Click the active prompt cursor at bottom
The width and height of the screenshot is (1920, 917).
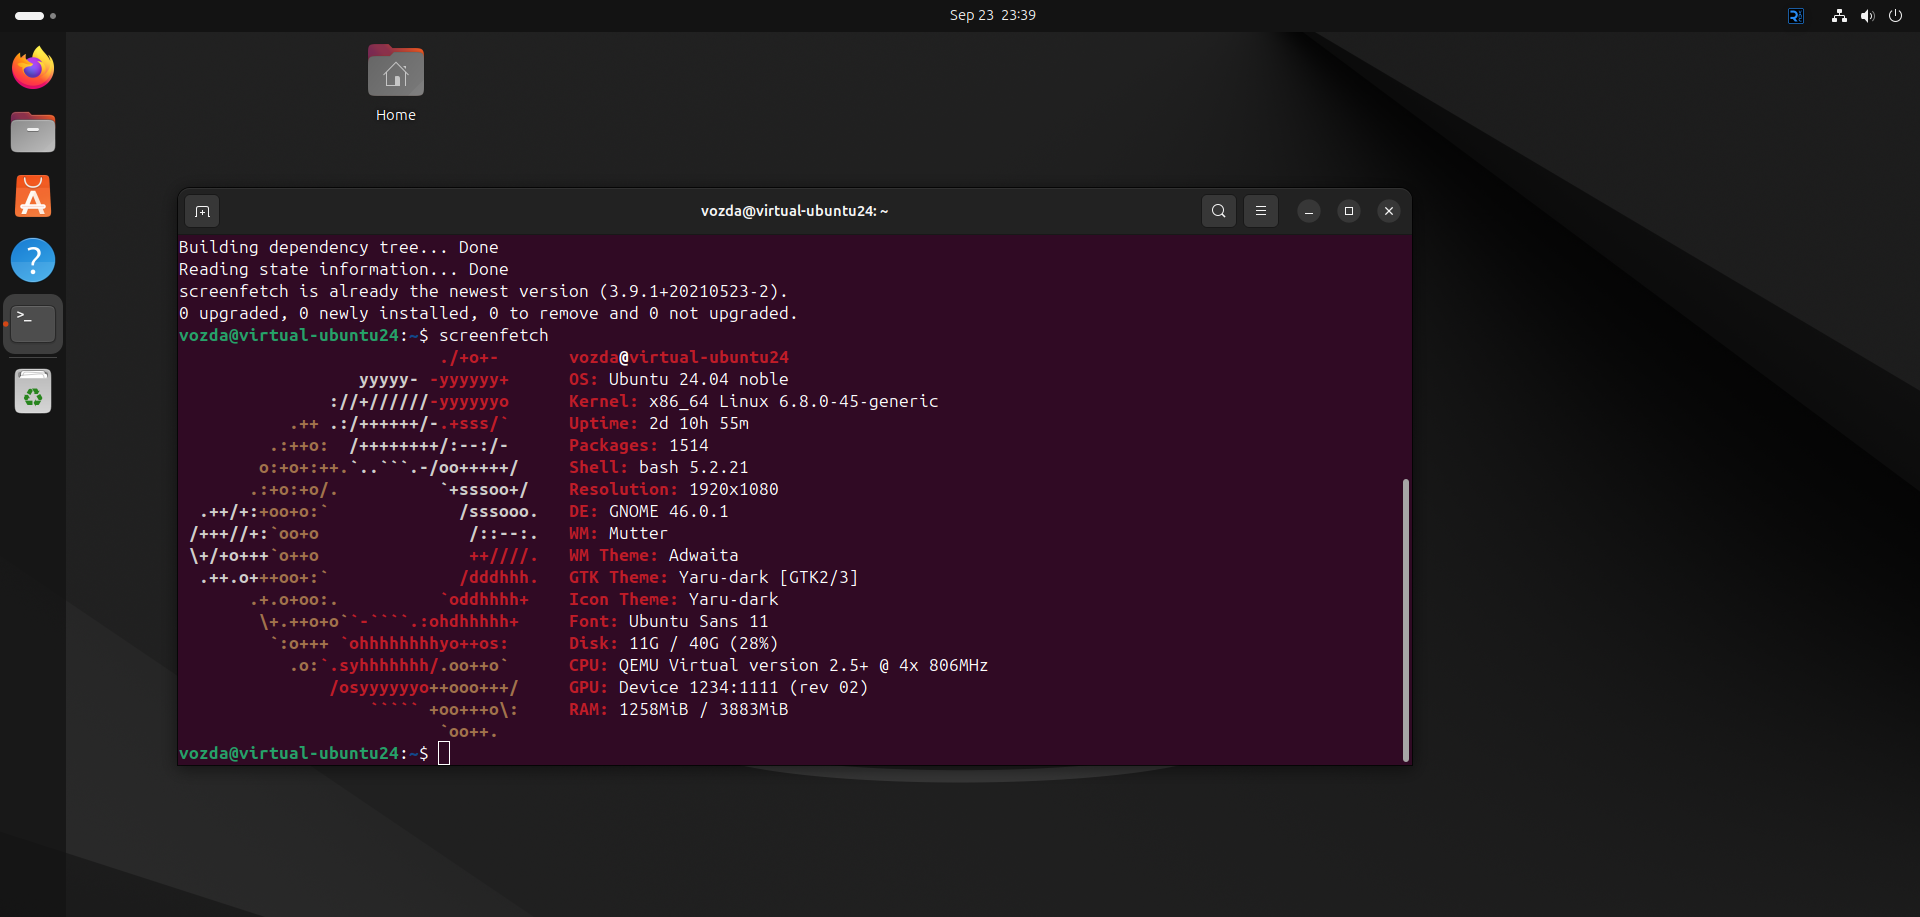click(x=444, y=753)
